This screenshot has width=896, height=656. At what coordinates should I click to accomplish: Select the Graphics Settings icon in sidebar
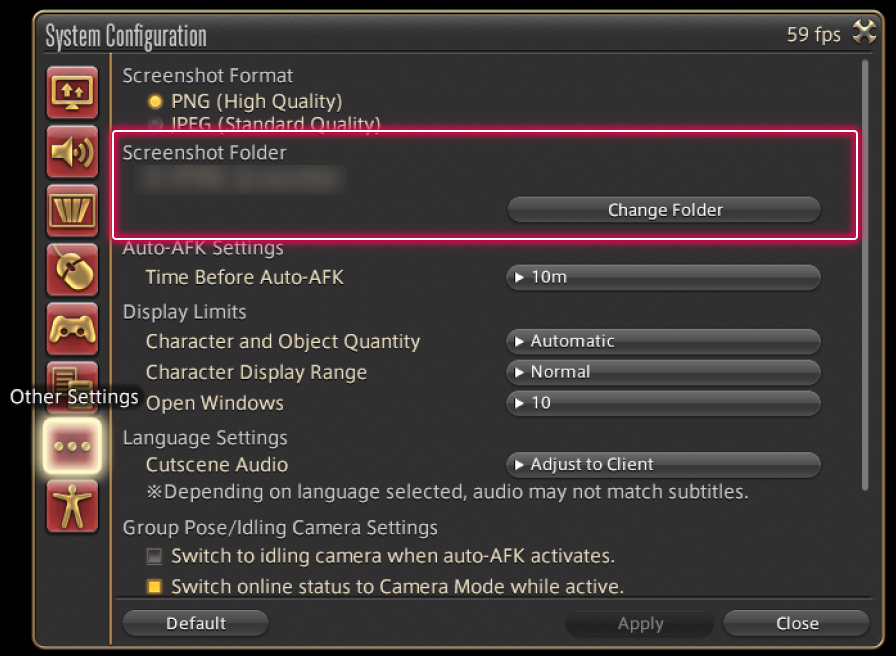72,211
